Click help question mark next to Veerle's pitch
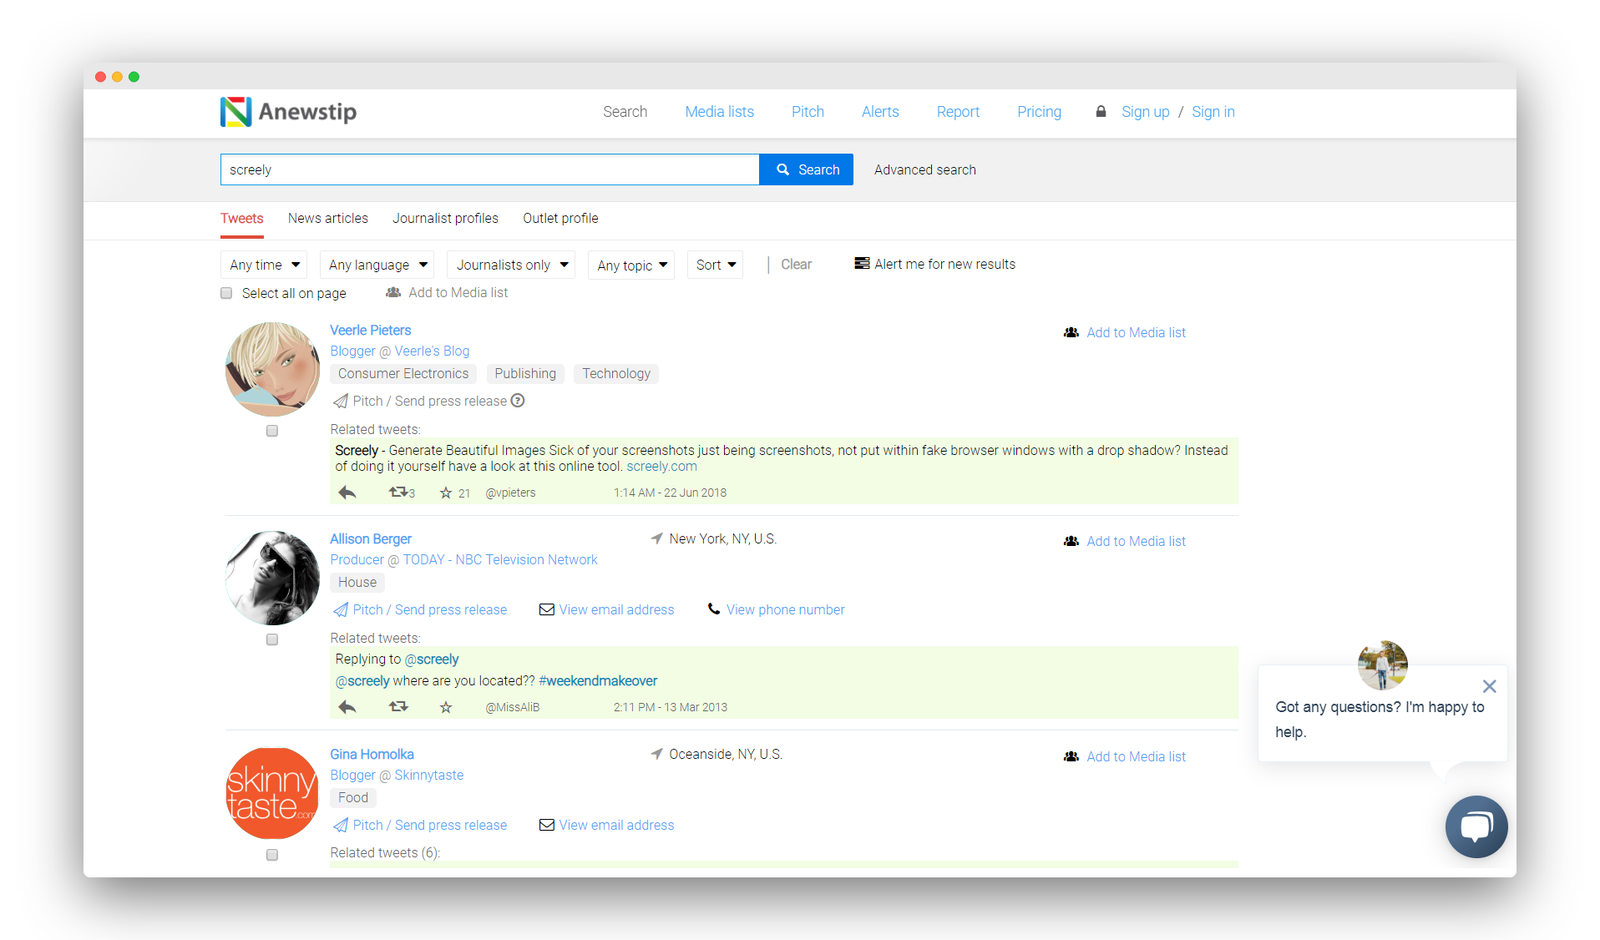1600x940 pixels. pos(518,401)
